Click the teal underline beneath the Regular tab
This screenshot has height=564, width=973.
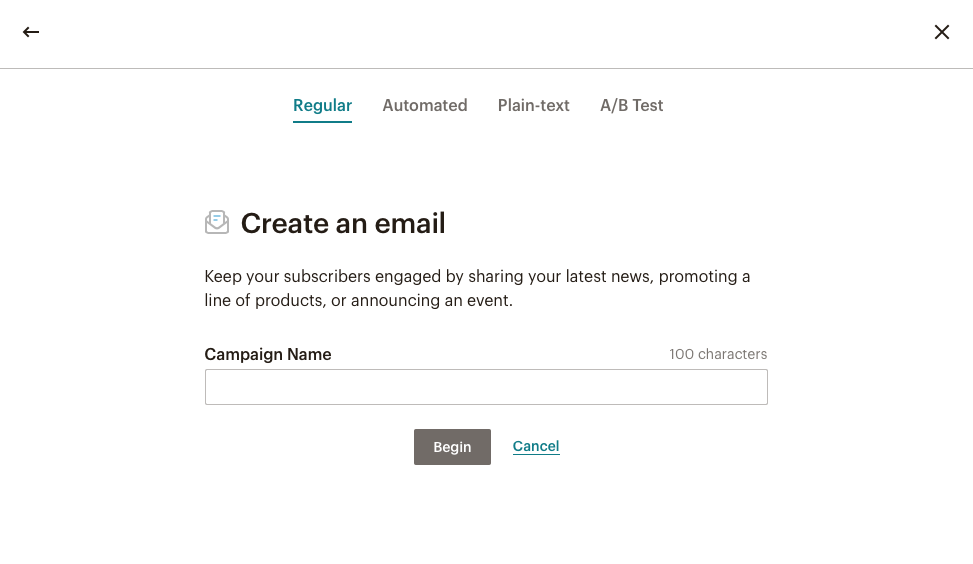coord(322,121)
